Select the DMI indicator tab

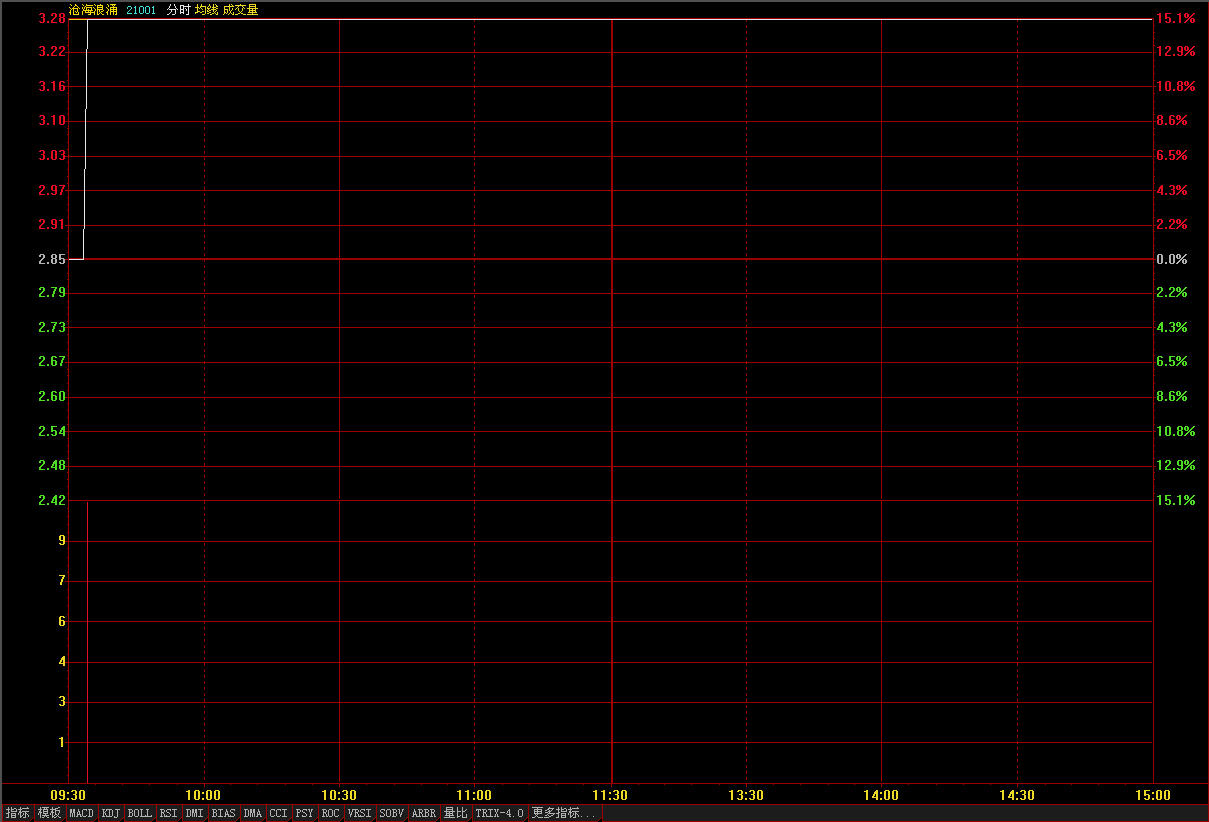coord(194,813)
